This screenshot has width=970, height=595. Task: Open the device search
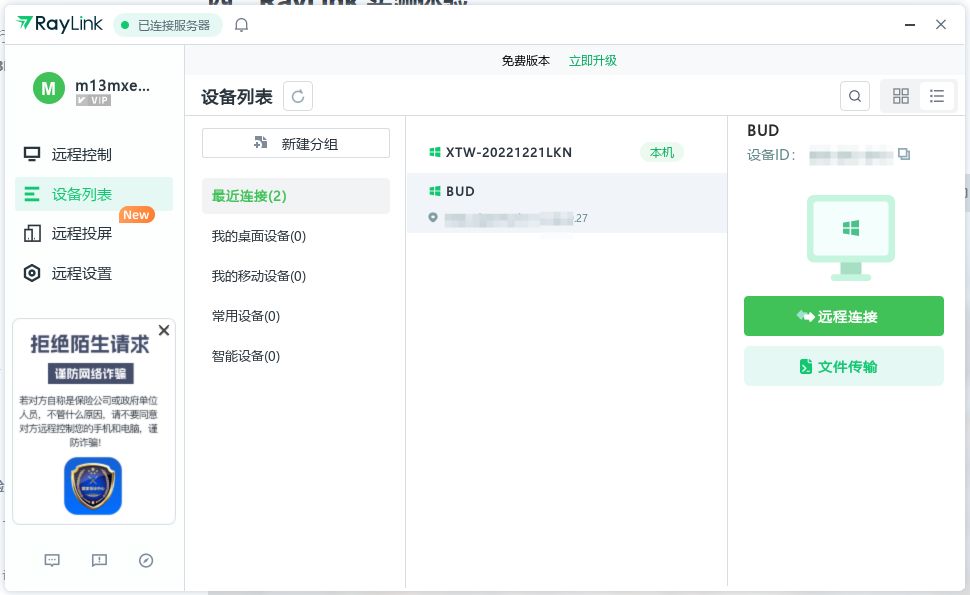pos(855,96)
